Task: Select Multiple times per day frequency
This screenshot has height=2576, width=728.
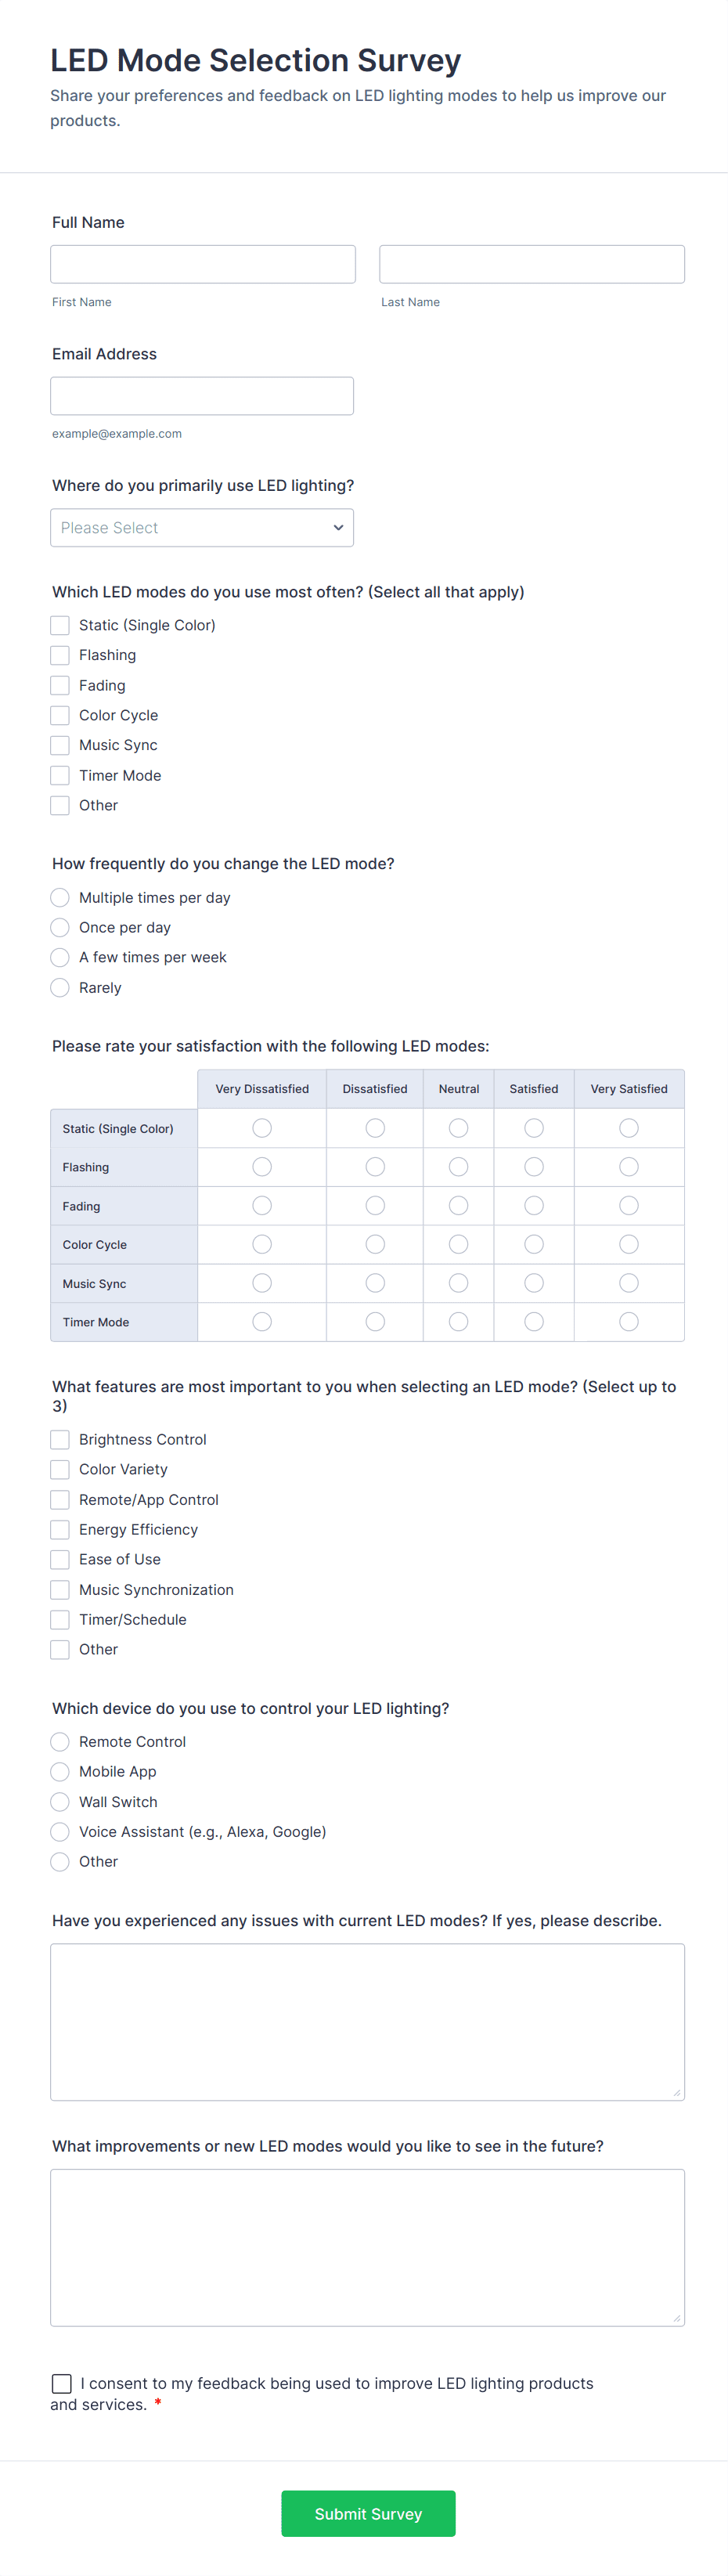Action: click(x=59, y=897)
